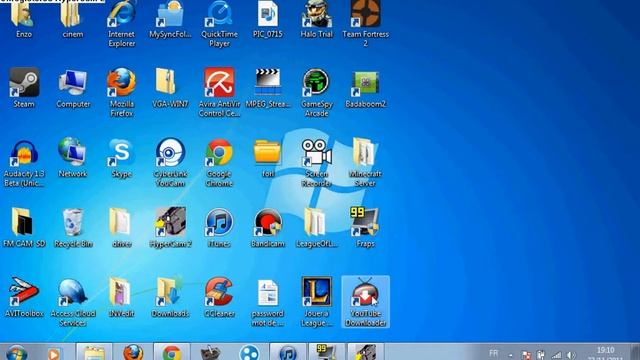Viewport: 640px width, 360px height.
Task: Open the volume control in tray
Action: pyautogui.click(x=571, y=356)
